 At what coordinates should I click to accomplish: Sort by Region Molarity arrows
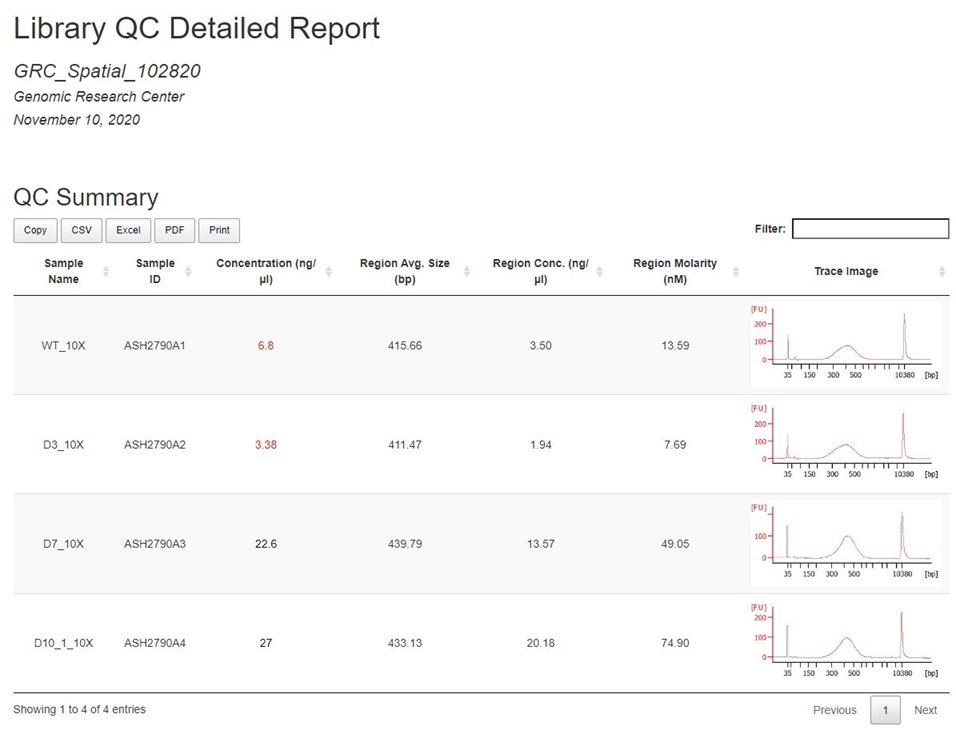736,272
